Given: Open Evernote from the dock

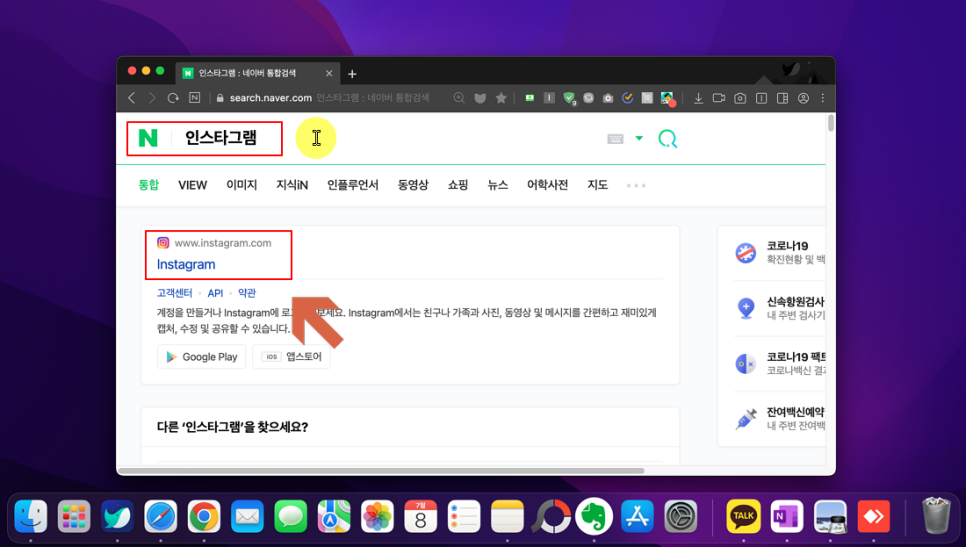Looking at the screenshot, I should click(x=594, y=516).
